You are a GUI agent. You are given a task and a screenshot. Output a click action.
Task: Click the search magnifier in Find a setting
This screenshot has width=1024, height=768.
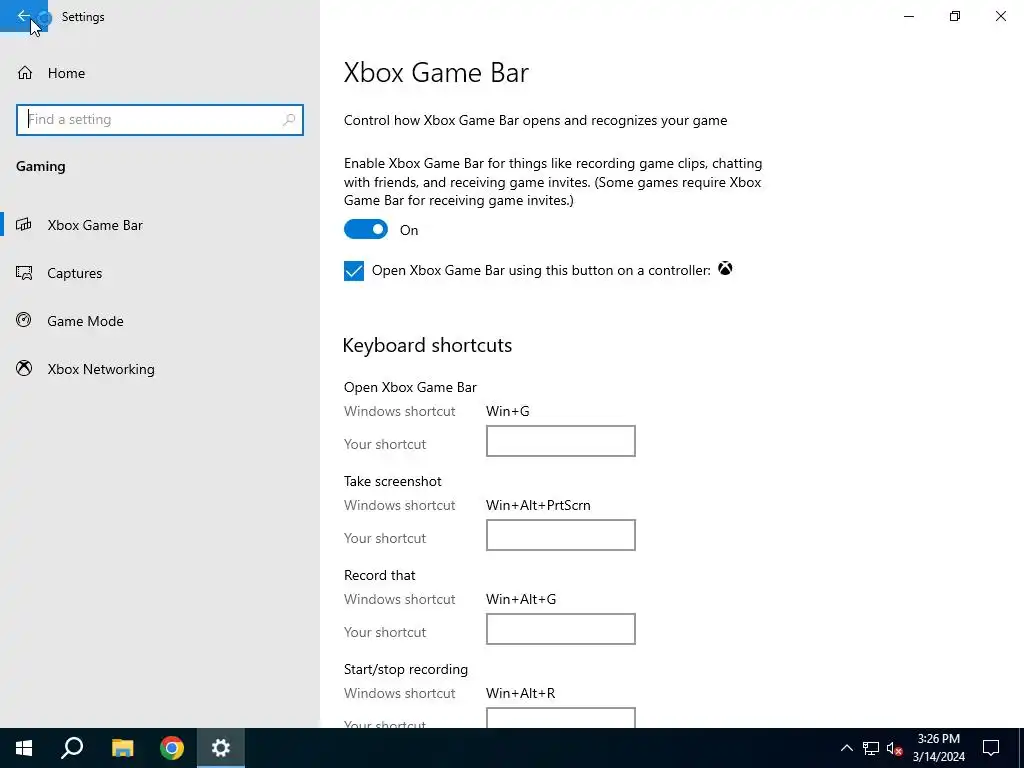click(x=289, y=120)
